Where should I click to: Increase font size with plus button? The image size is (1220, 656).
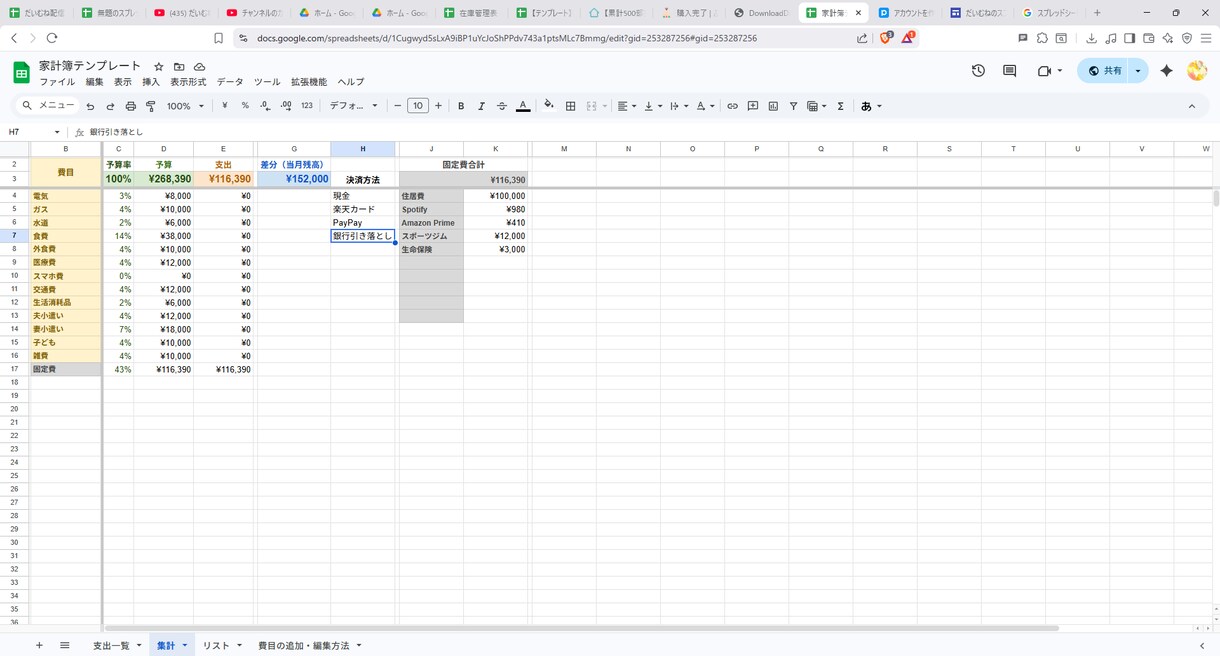click(x=438, y=106)
